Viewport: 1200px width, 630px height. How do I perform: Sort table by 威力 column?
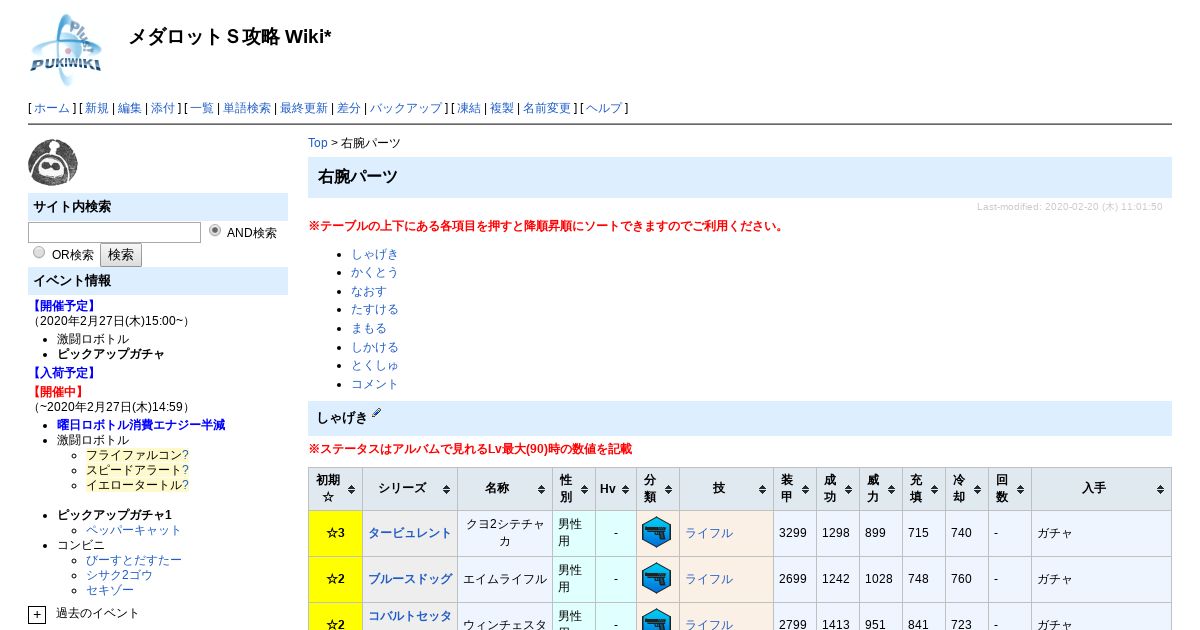pyautogui.click(x=880, y=489)
